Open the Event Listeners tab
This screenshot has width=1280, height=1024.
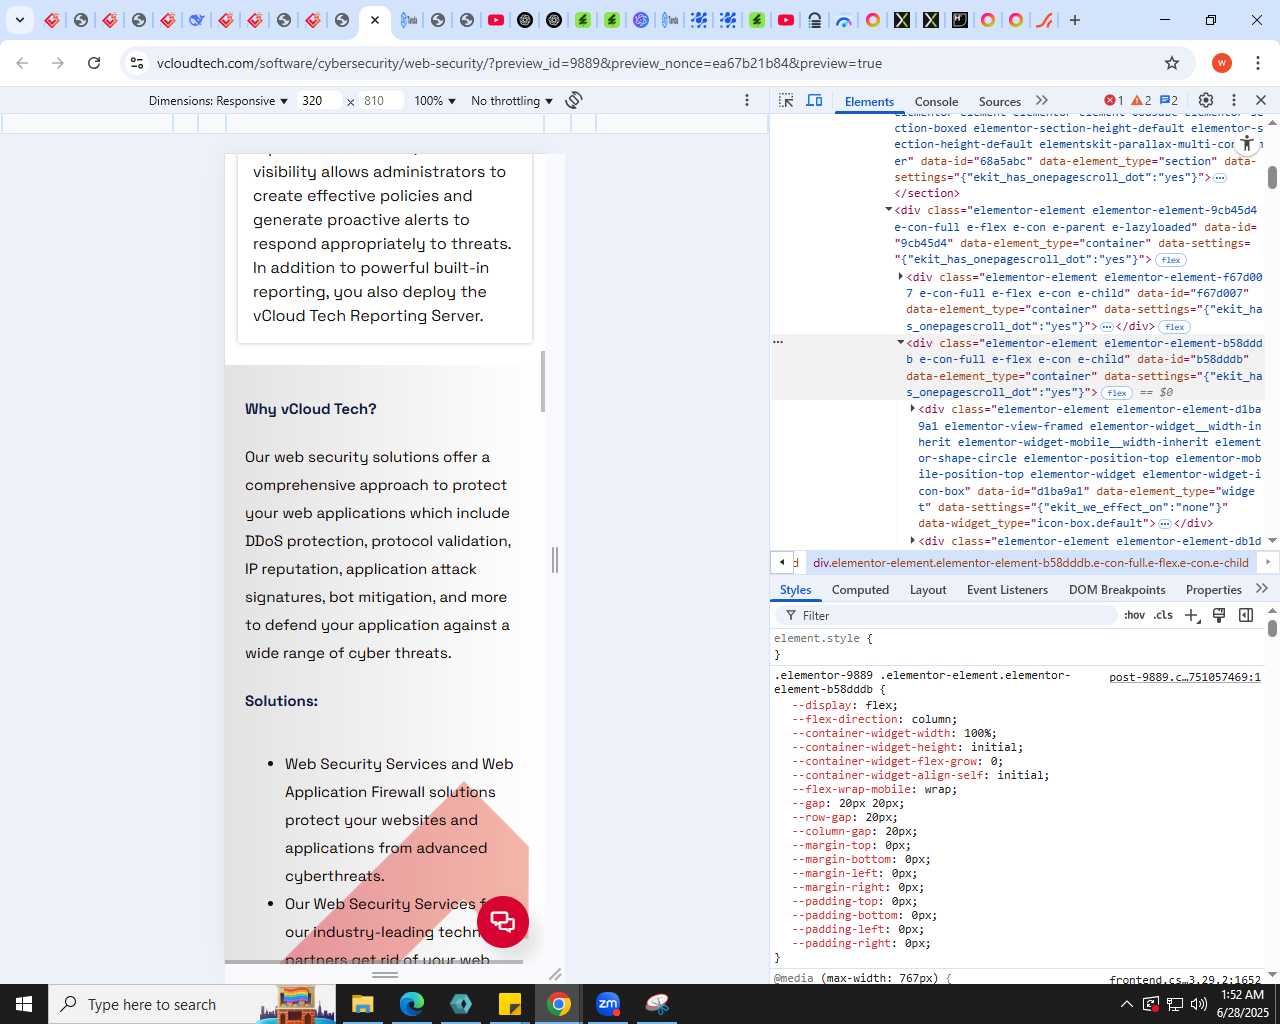pos(1007,590)
